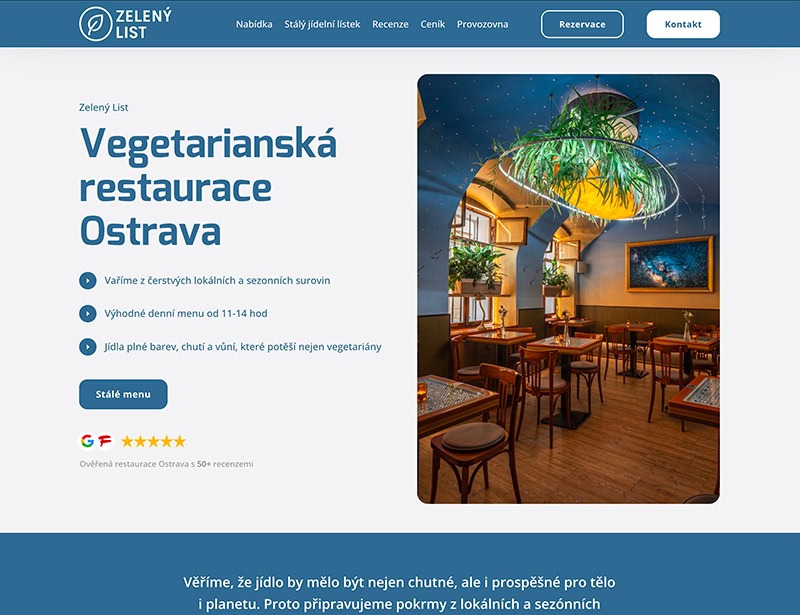The width and height of the screenshot is (800, 615).
Task: Click the Zelený List leaf logo
Action: pyautogui.click(x=95, y=24)
